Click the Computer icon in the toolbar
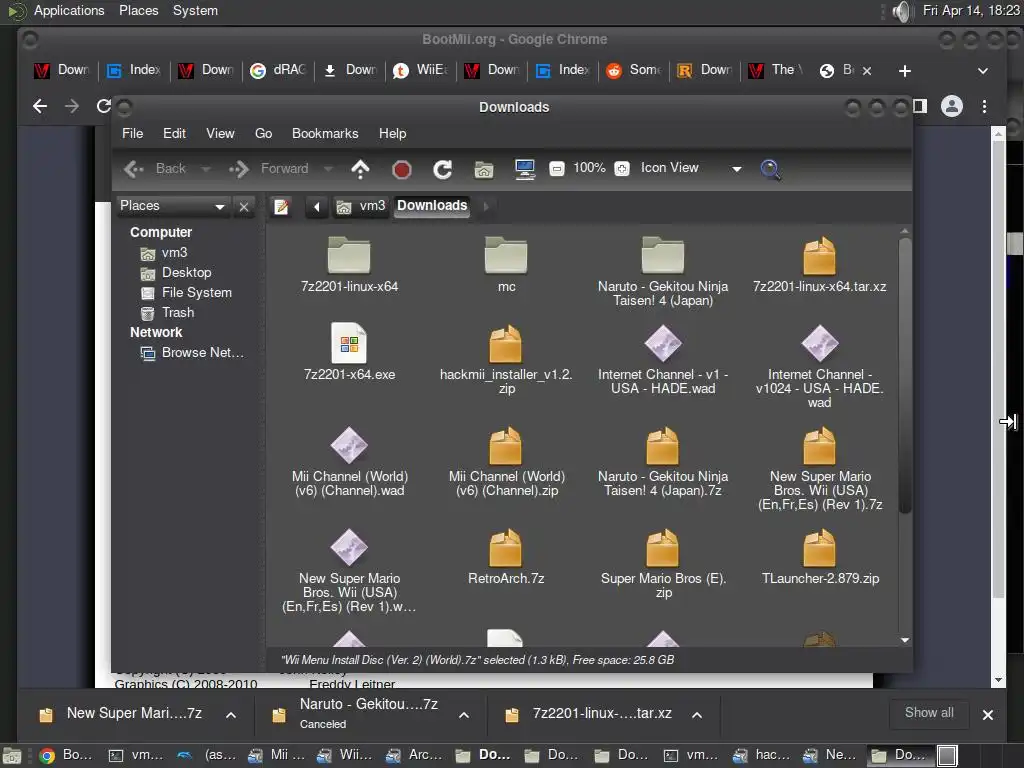 pyautogui.click(x=525, y=169)
